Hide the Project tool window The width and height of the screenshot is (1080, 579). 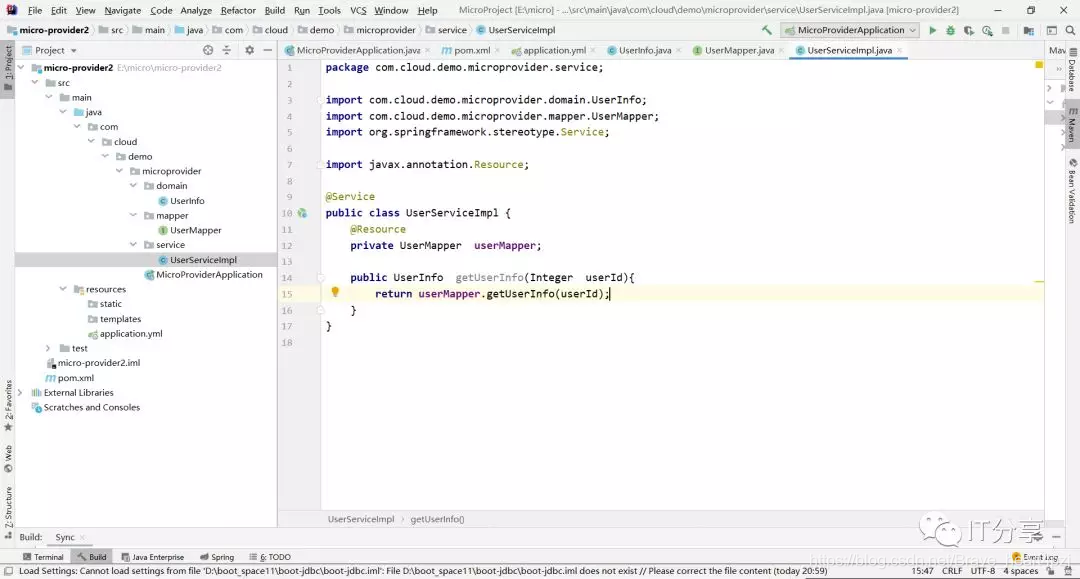[268, 50]
